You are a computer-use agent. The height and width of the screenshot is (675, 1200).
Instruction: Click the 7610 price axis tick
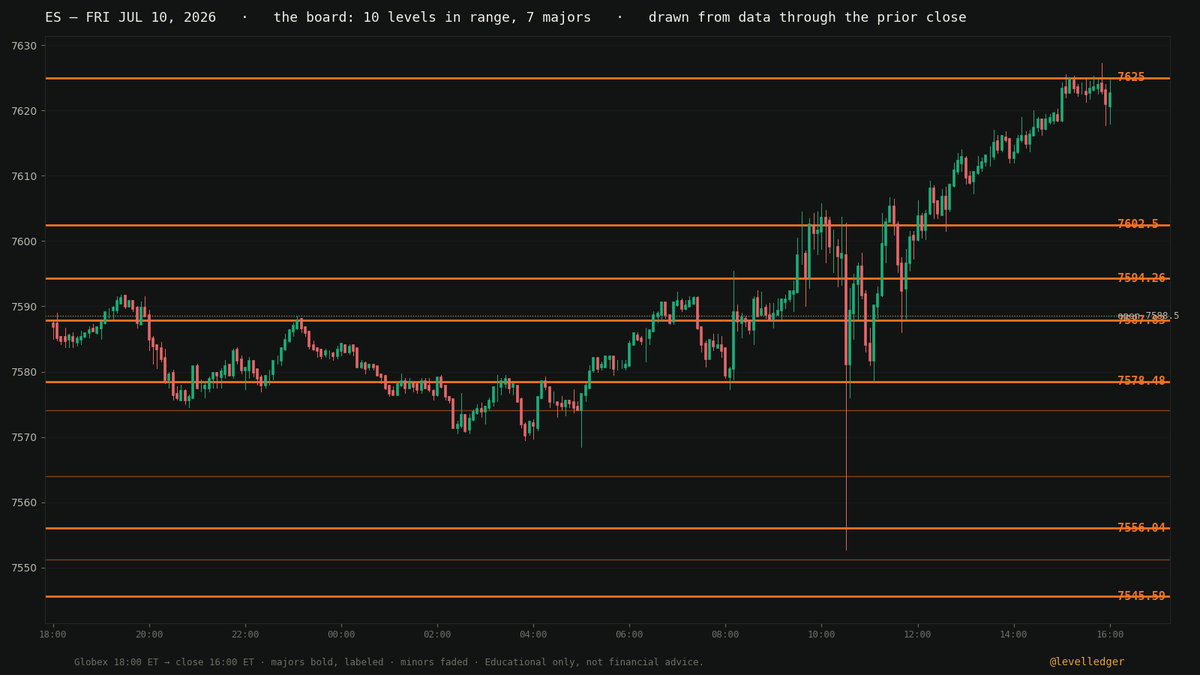(23, 177)
